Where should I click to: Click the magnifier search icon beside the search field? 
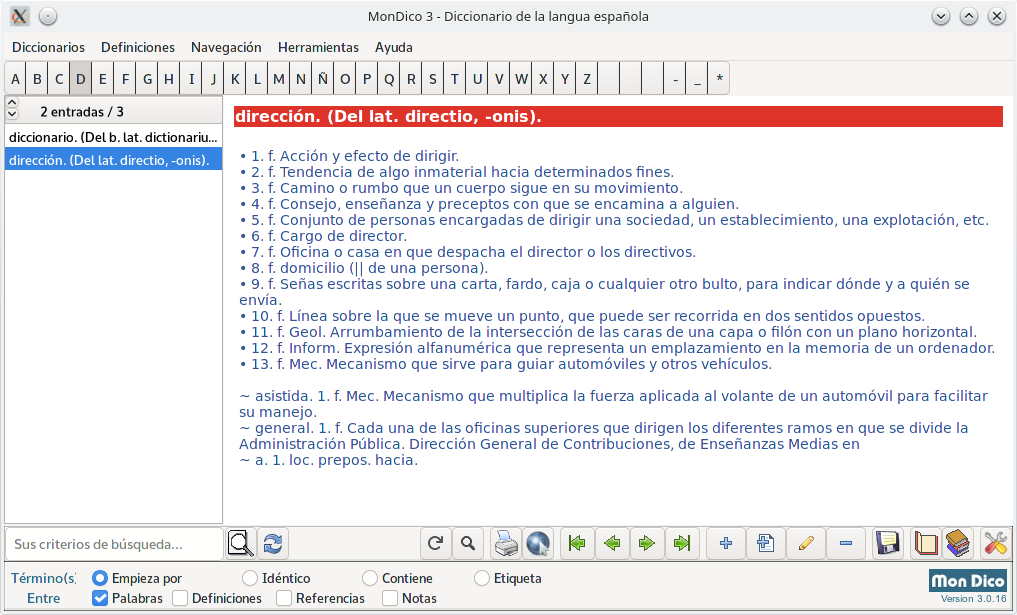coord(241,544)
